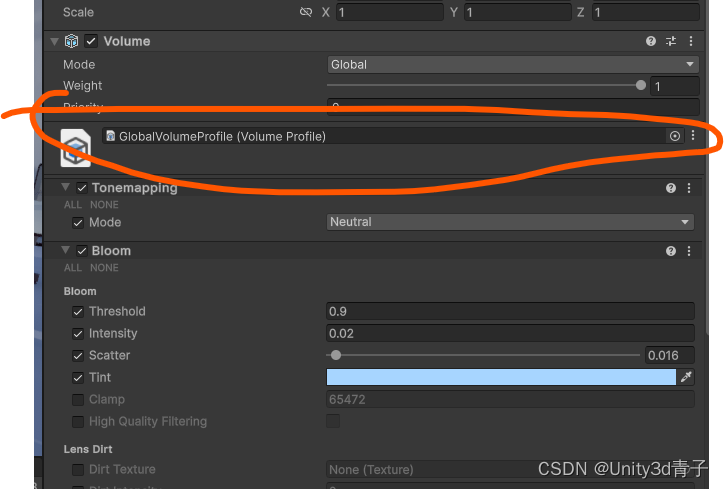Image resolution: width=724 pixels, height=489 pixels.
Task: Click the Clamp value field 65472
Action: [x=510, y=399]
